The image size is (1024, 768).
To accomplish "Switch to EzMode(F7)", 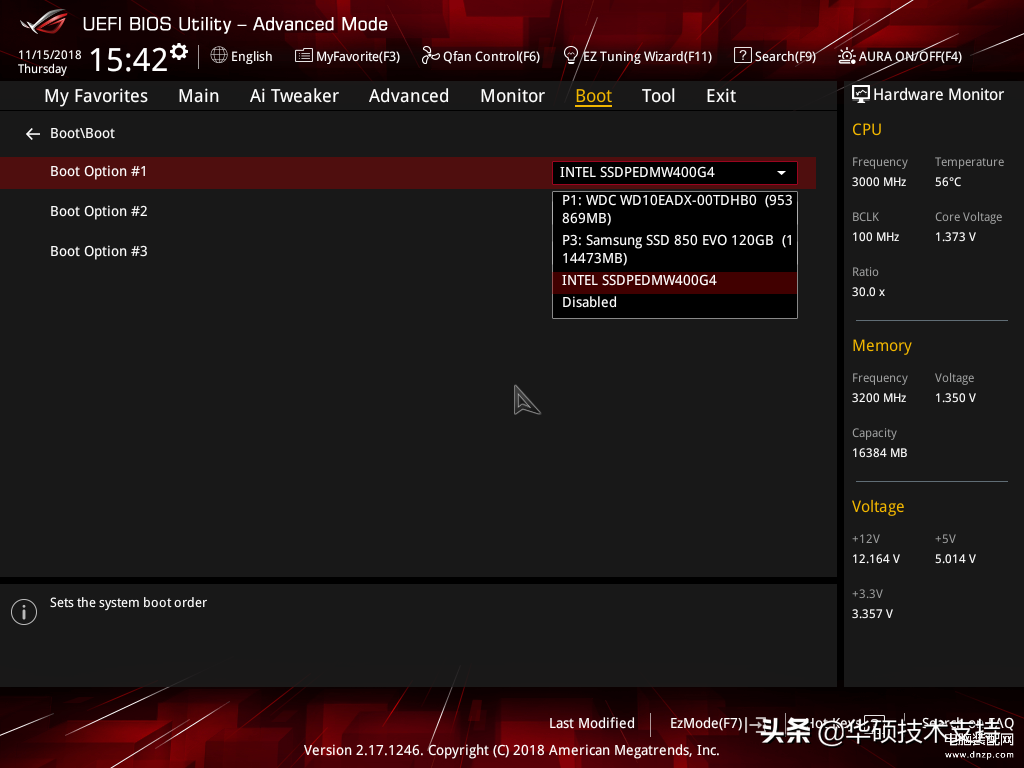I will (x=707, y=723).
